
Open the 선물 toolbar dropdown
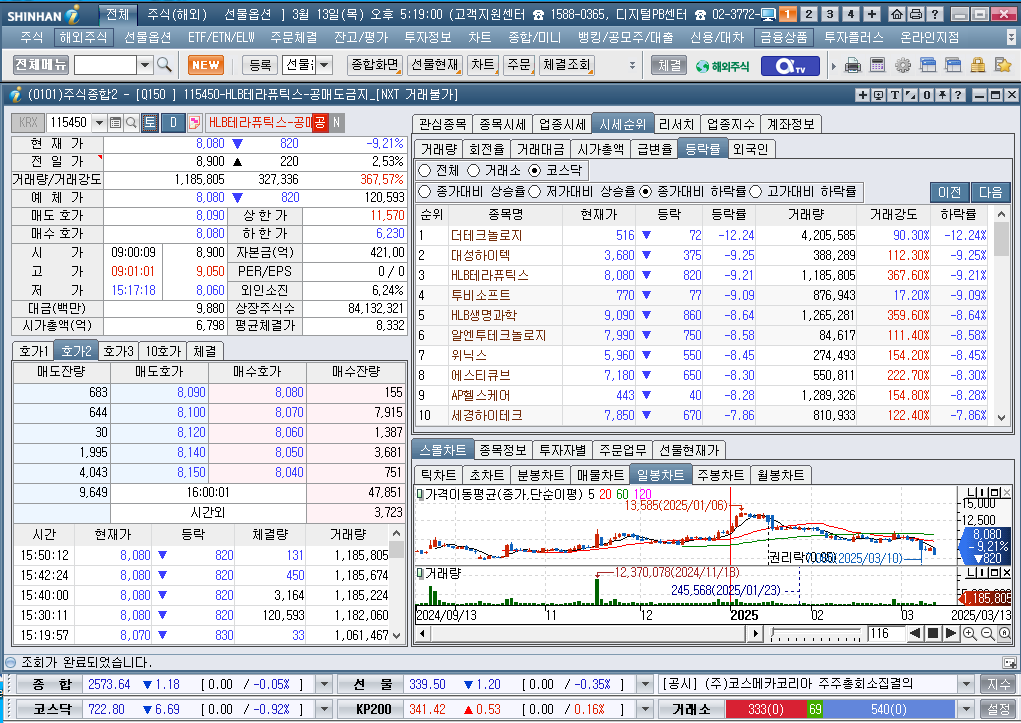pyautogui.click(x=324, y=64)
